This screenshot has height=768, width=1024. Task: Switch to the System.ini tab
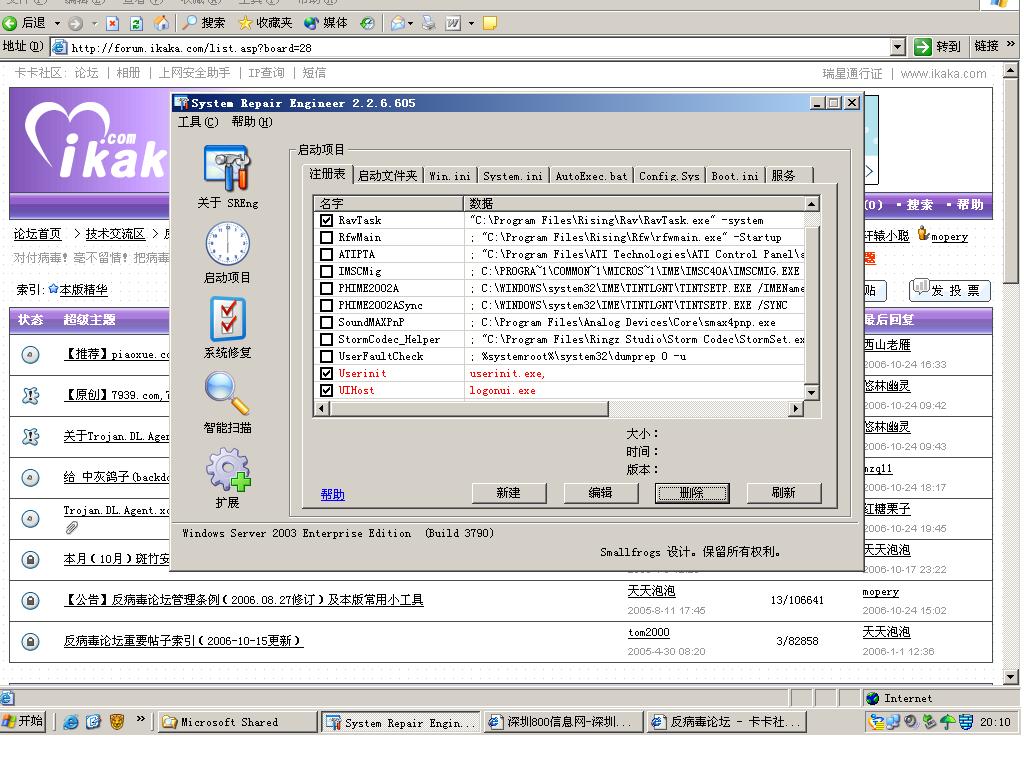pyautogui.click(x=512, y=176)
